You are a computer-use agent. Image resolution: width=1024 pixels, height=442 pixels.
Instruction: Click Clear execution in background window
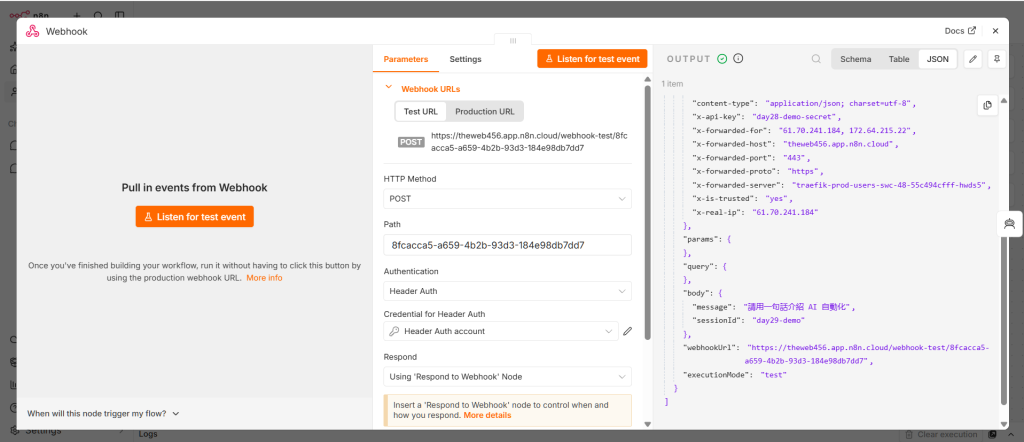click(941, 435)
